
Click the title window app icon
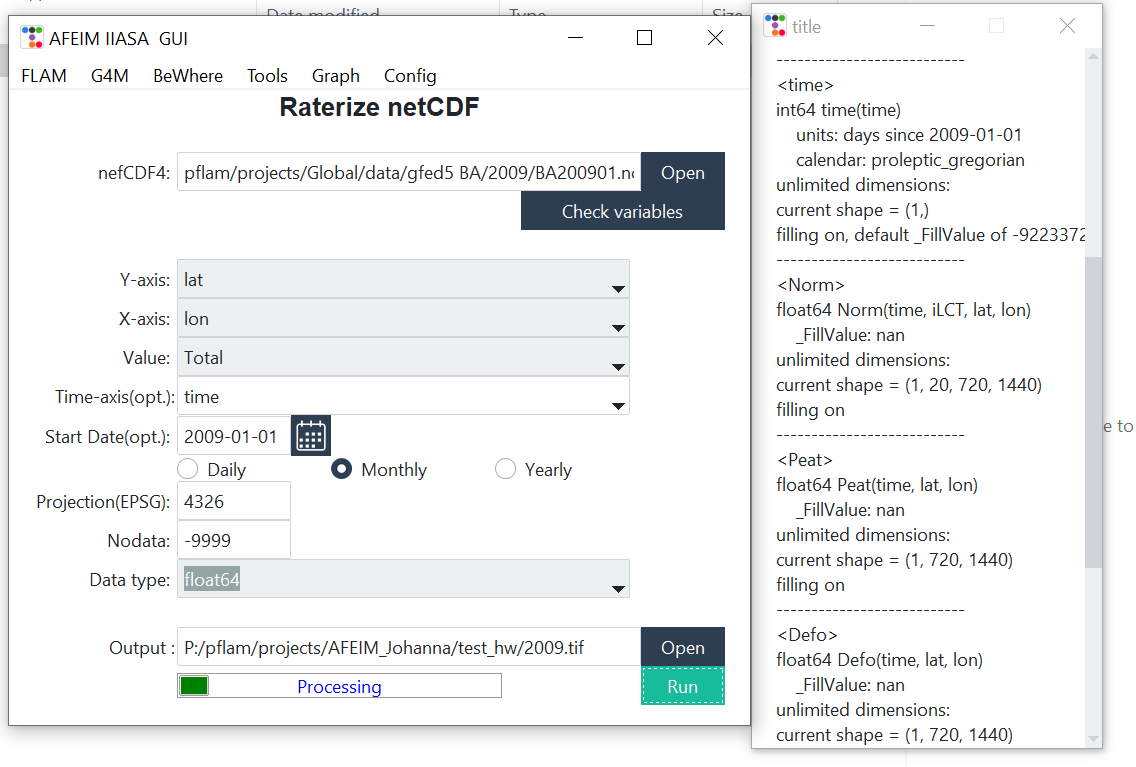(x=775, y=26)
